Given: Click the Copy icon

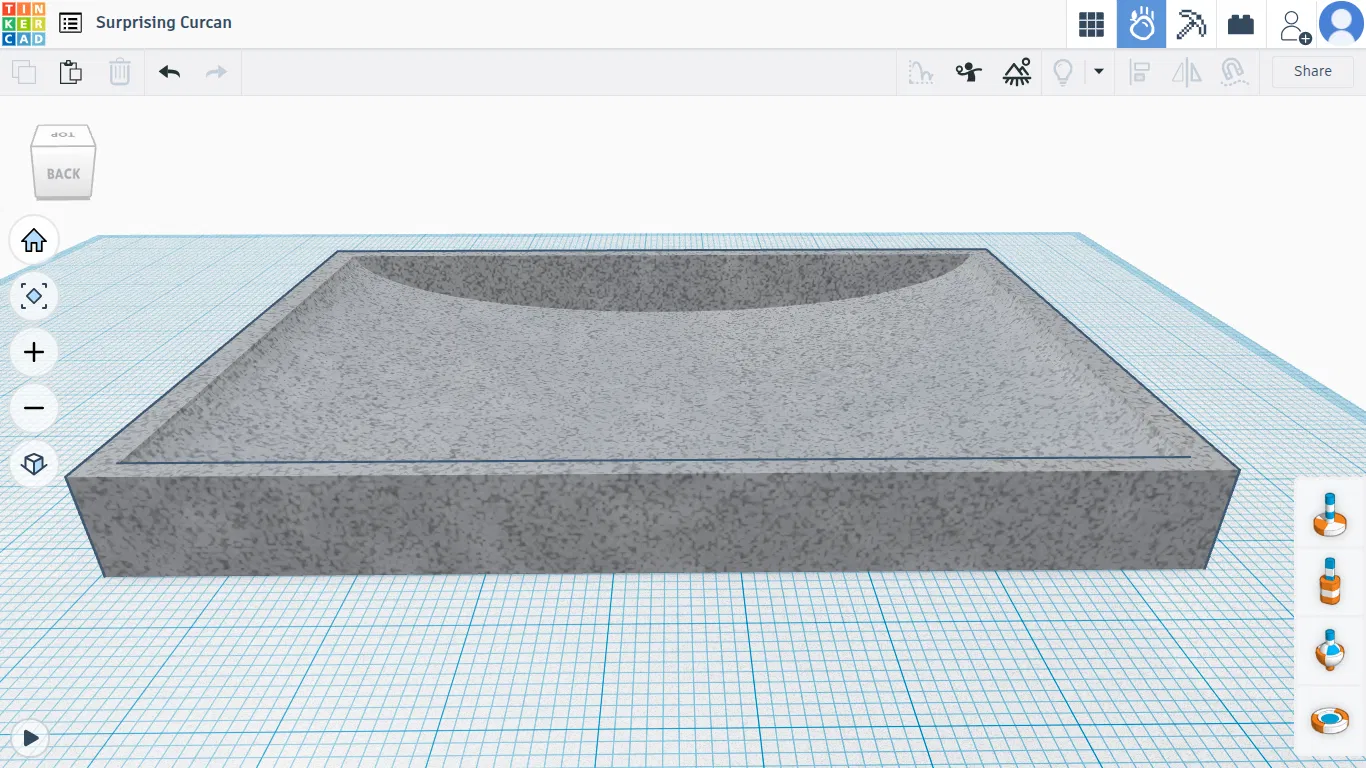Looking at the screenshot, I should pyautogui.click(x=23, y=72).
